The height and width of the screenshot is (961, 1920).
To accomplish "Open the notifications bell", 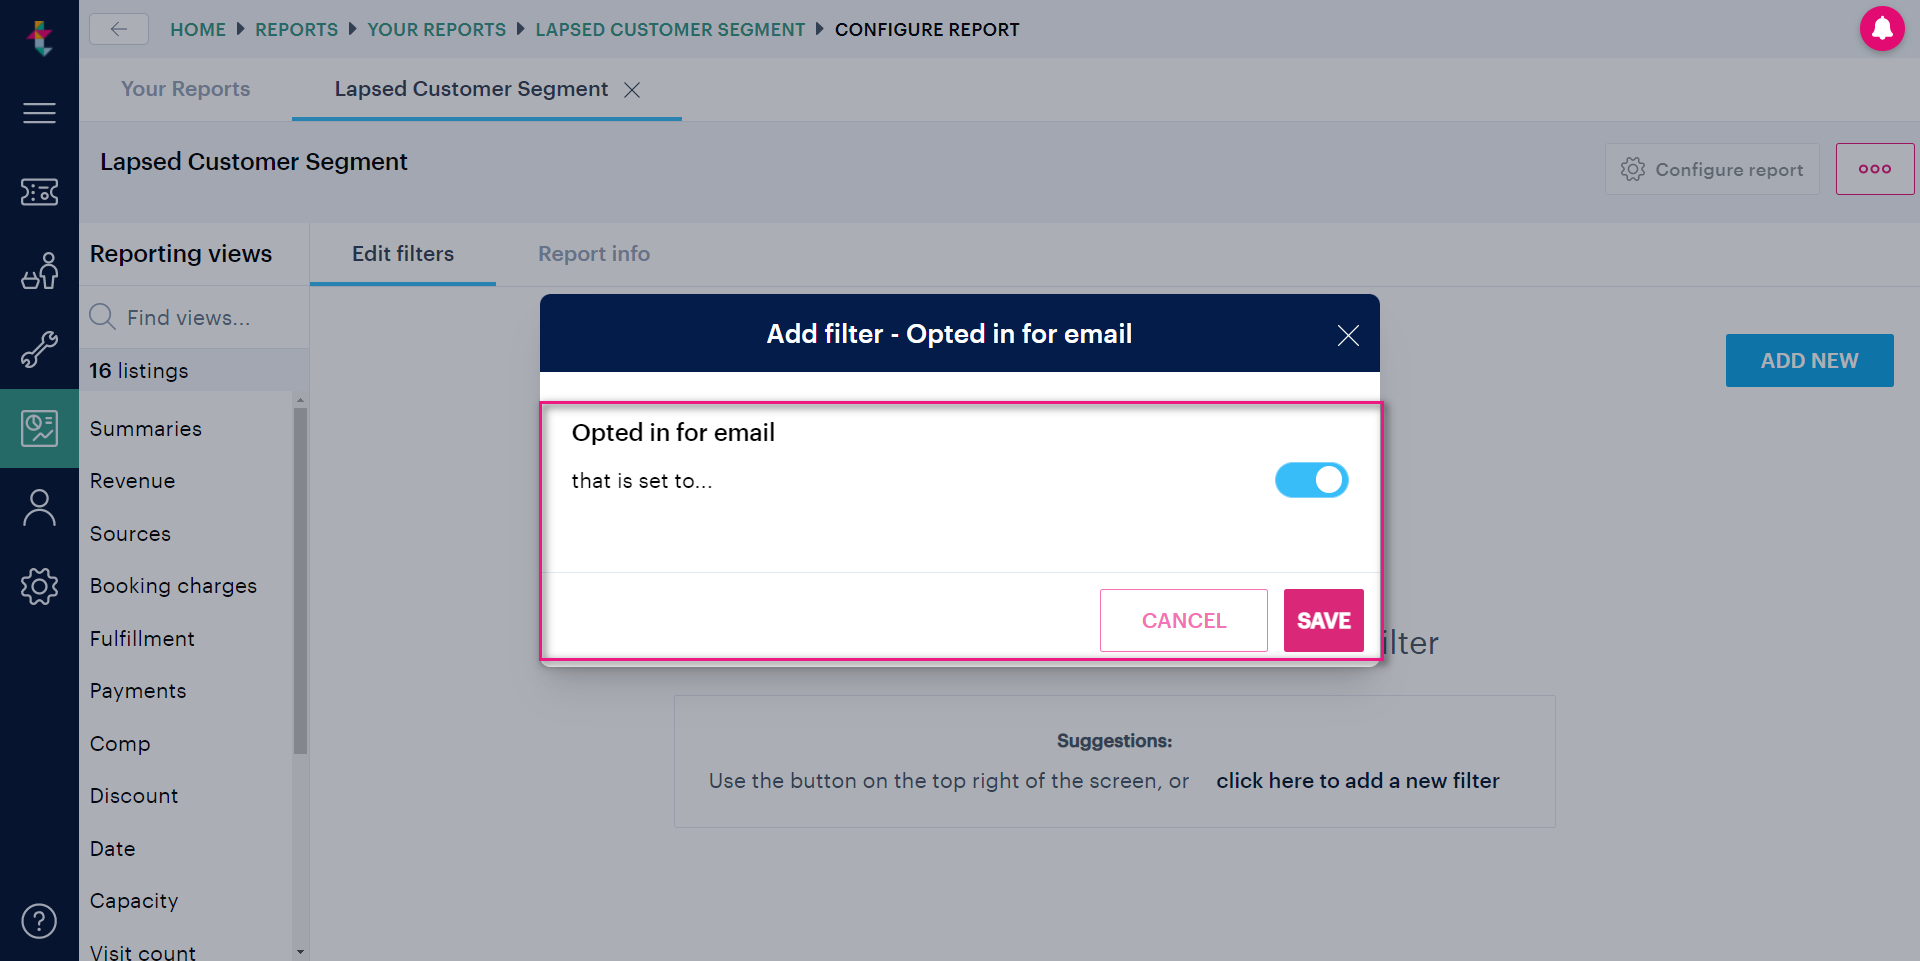I will click(x=1882, y=28).
